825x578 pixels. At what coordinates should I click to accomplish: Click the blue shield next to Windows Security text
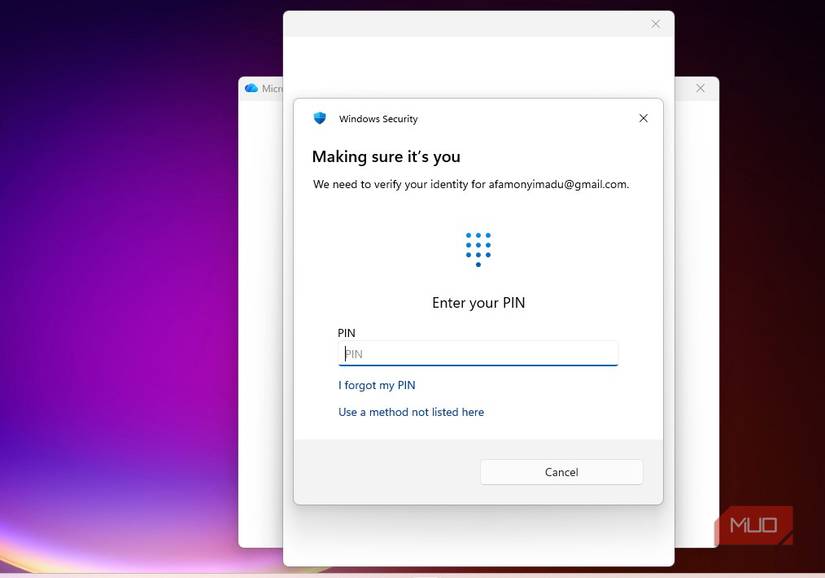319,118
